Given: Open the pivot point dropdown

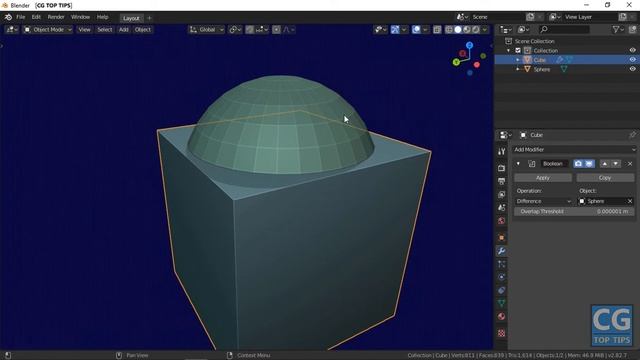Looking at the screenshot, I should tap(235, 30).
